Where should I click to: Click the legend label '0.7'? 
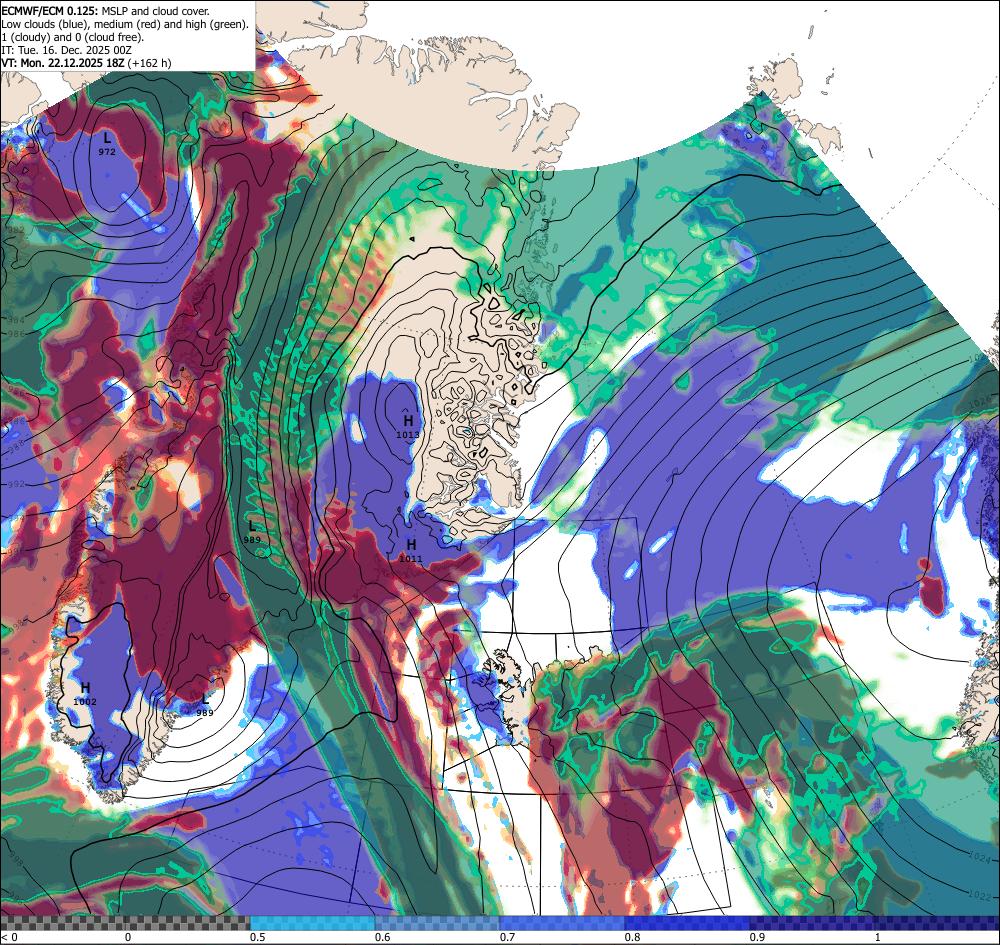508,937
